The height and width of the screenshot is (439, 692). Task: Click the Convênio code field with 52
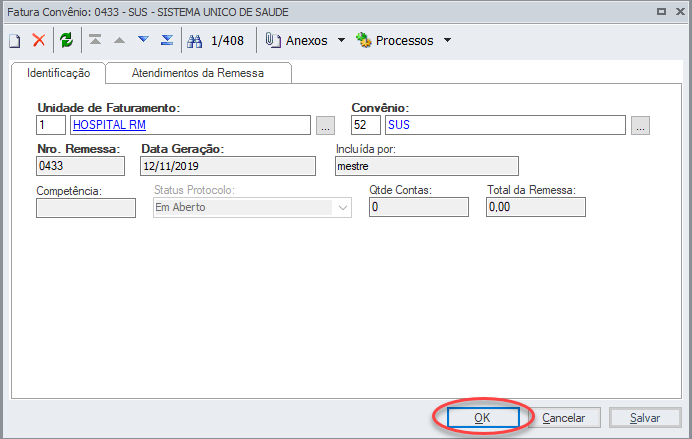coord(366,125)
